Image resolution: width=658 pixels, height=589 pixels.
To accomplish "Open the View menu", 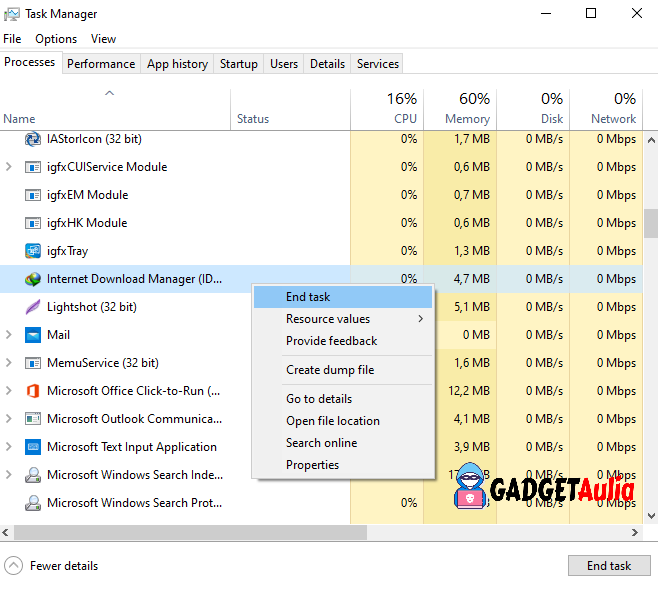I will coord(103,39).
